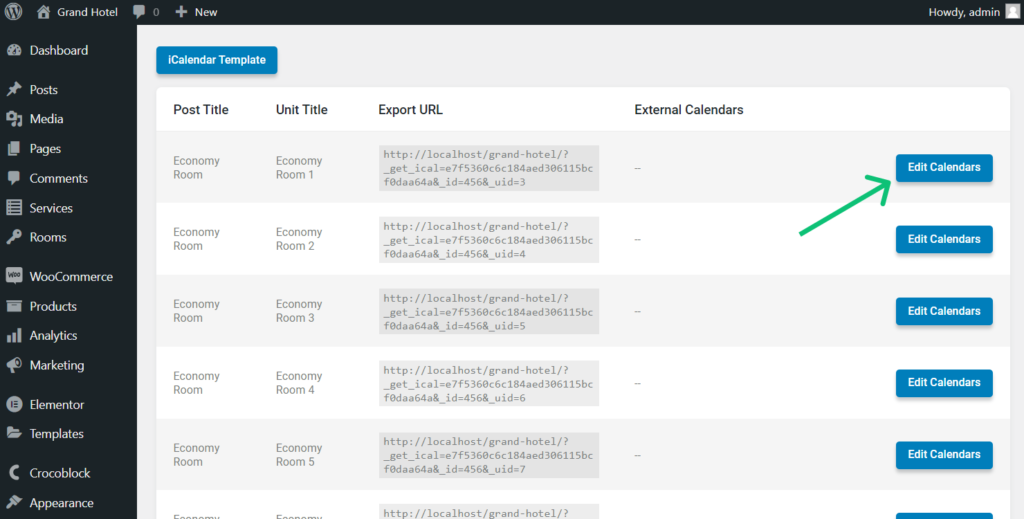Click the Crocoblock crescent icon
This screenshot has width=1024, height=519.
click(14, 473)
